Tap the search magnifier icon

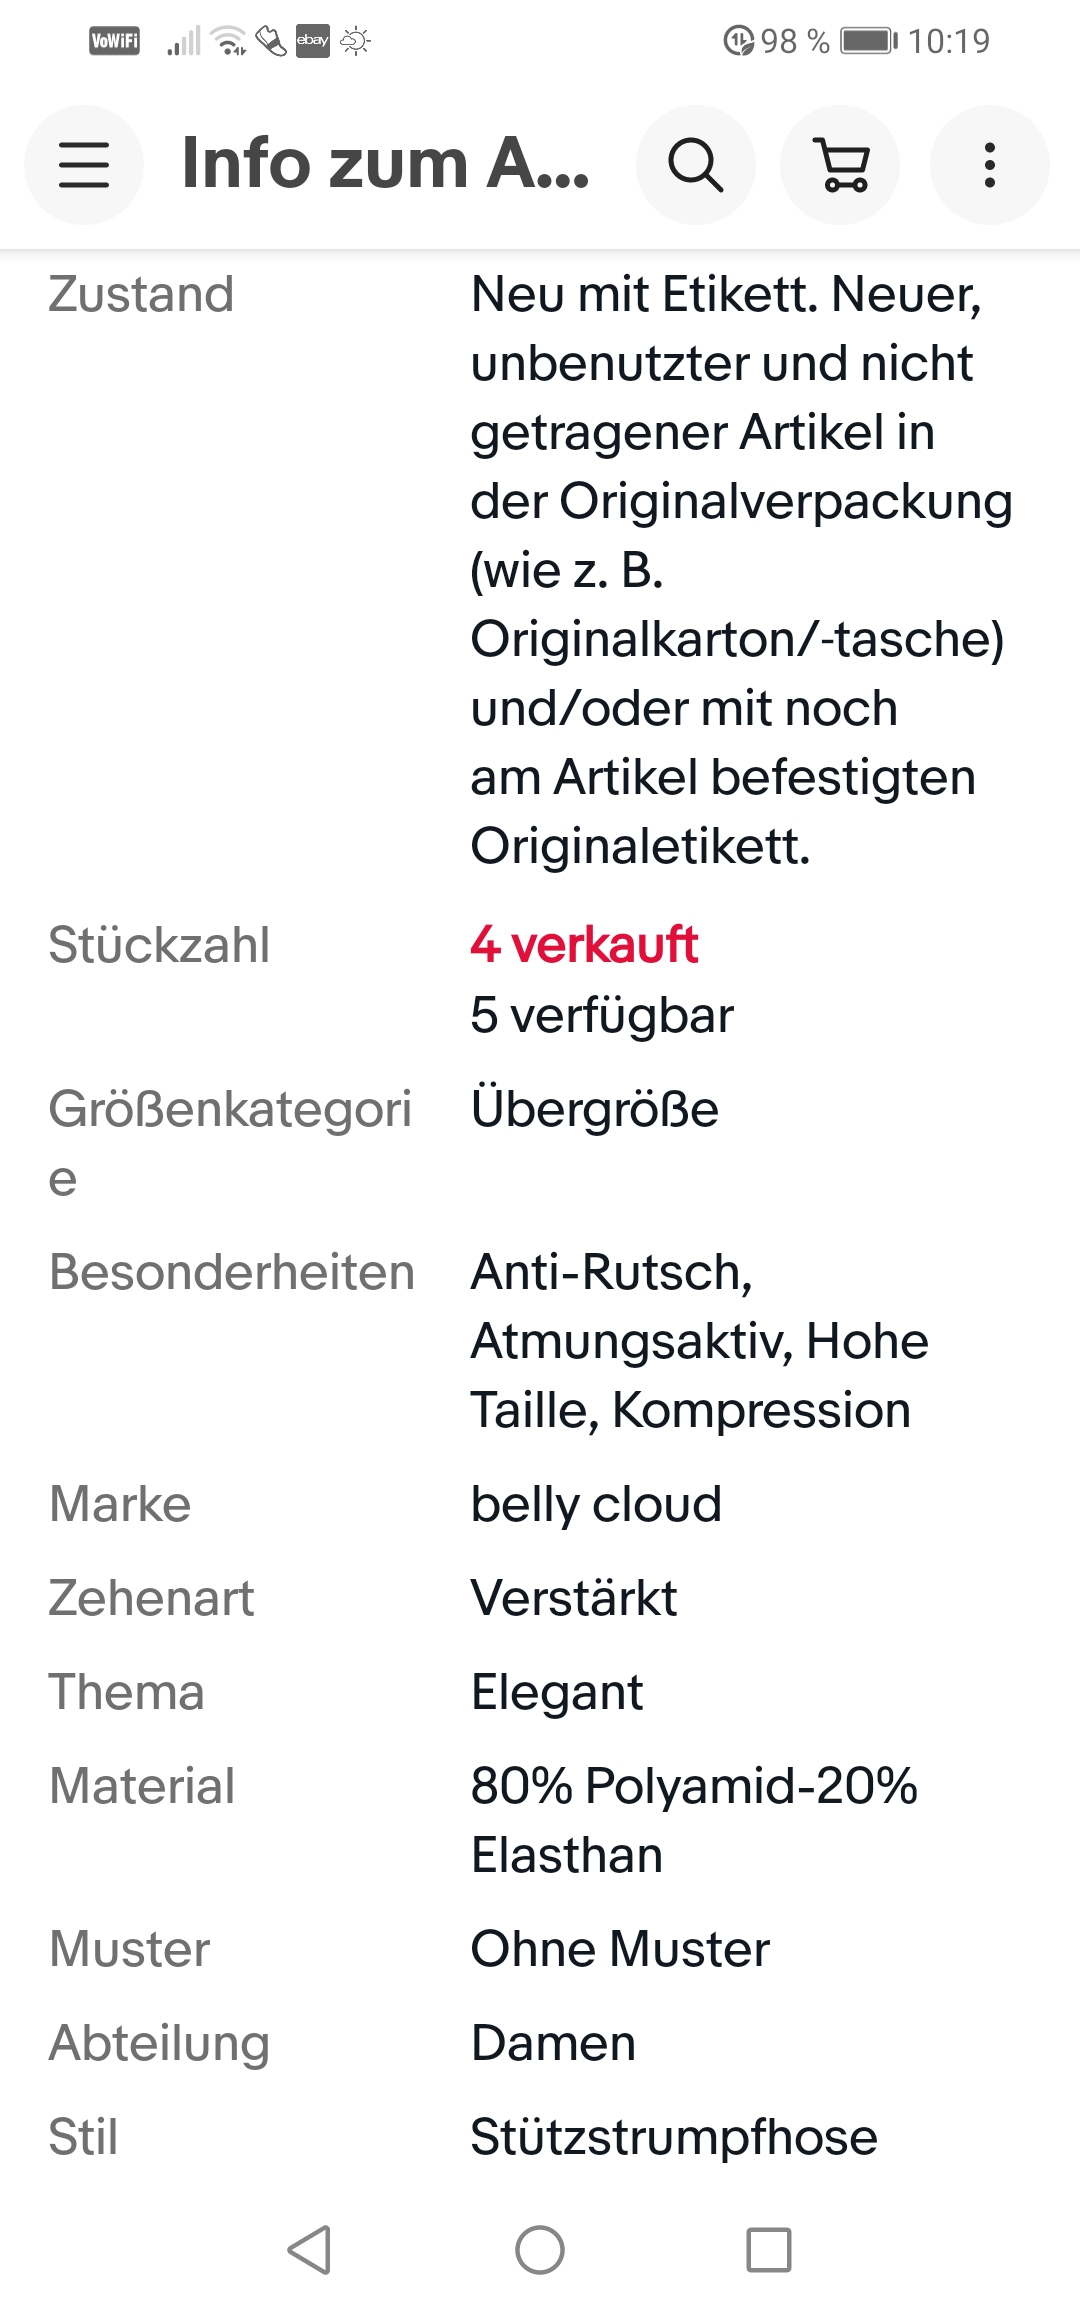(695, 165)
